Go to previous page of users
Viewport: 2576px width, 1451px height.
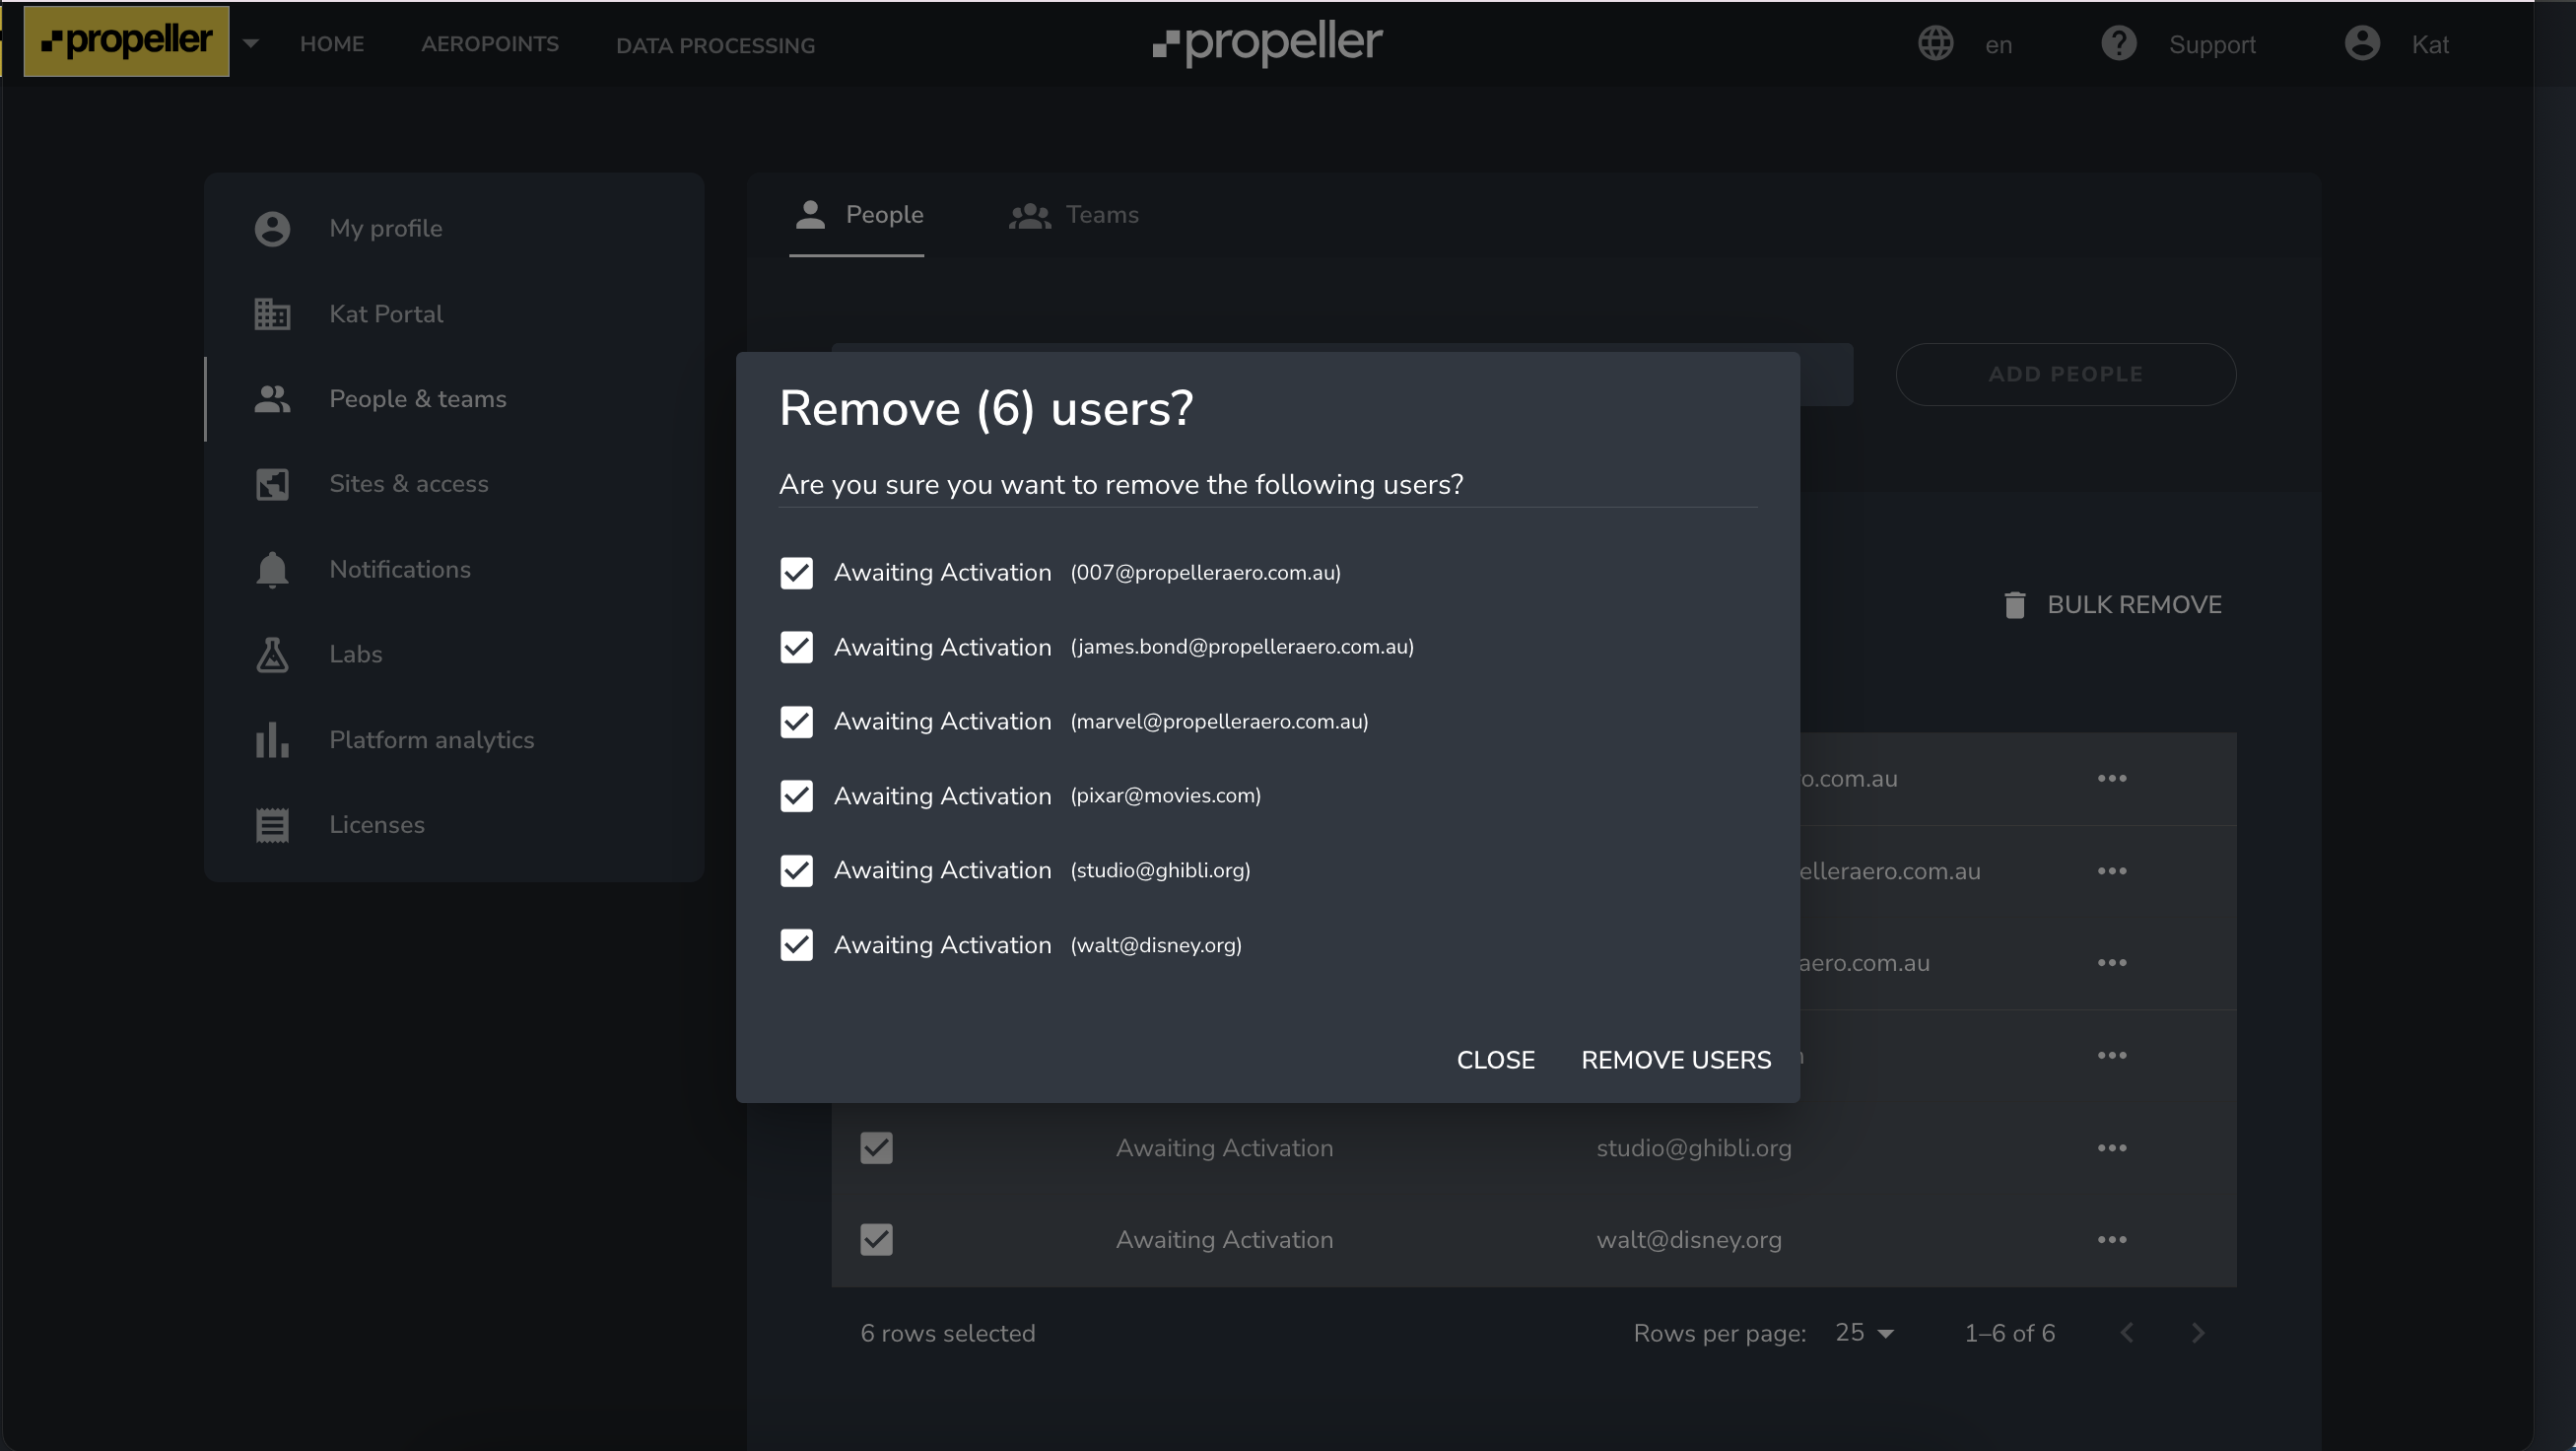[2126, 1333]
